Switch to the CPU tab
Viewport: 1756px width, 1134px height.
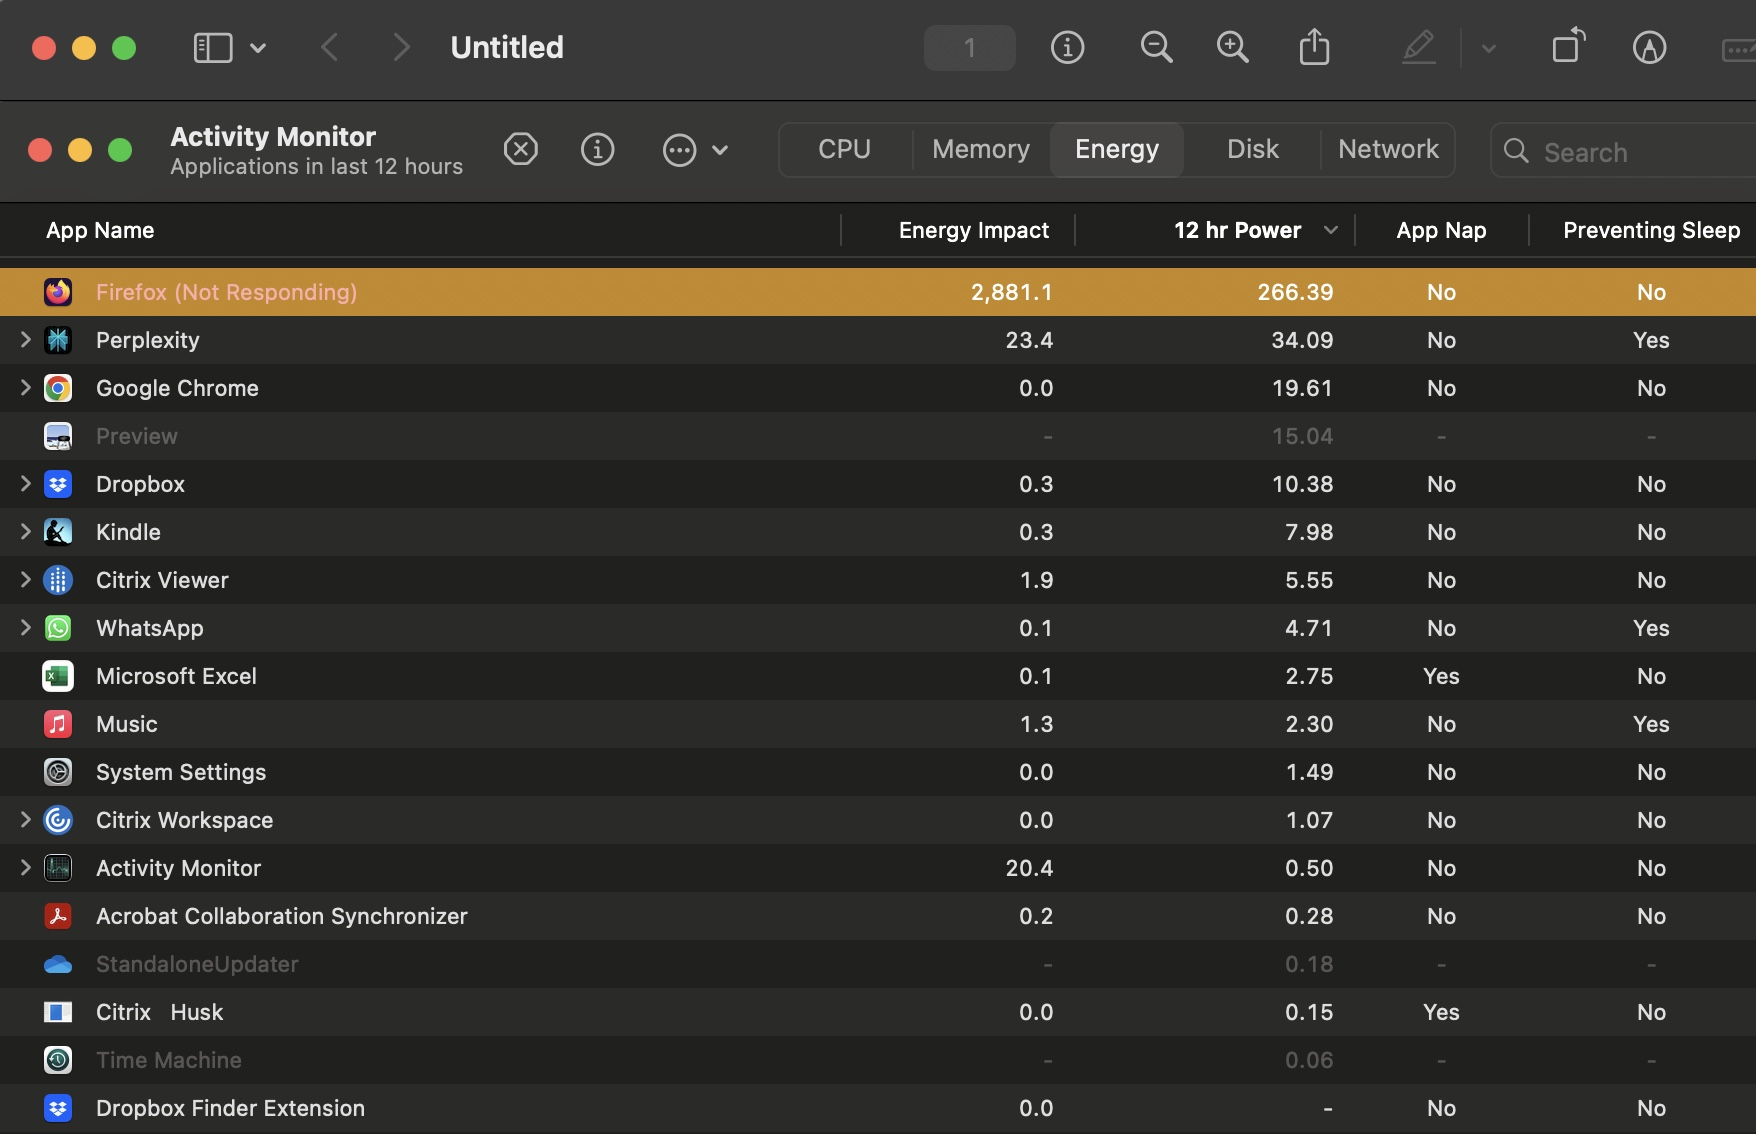844,149
